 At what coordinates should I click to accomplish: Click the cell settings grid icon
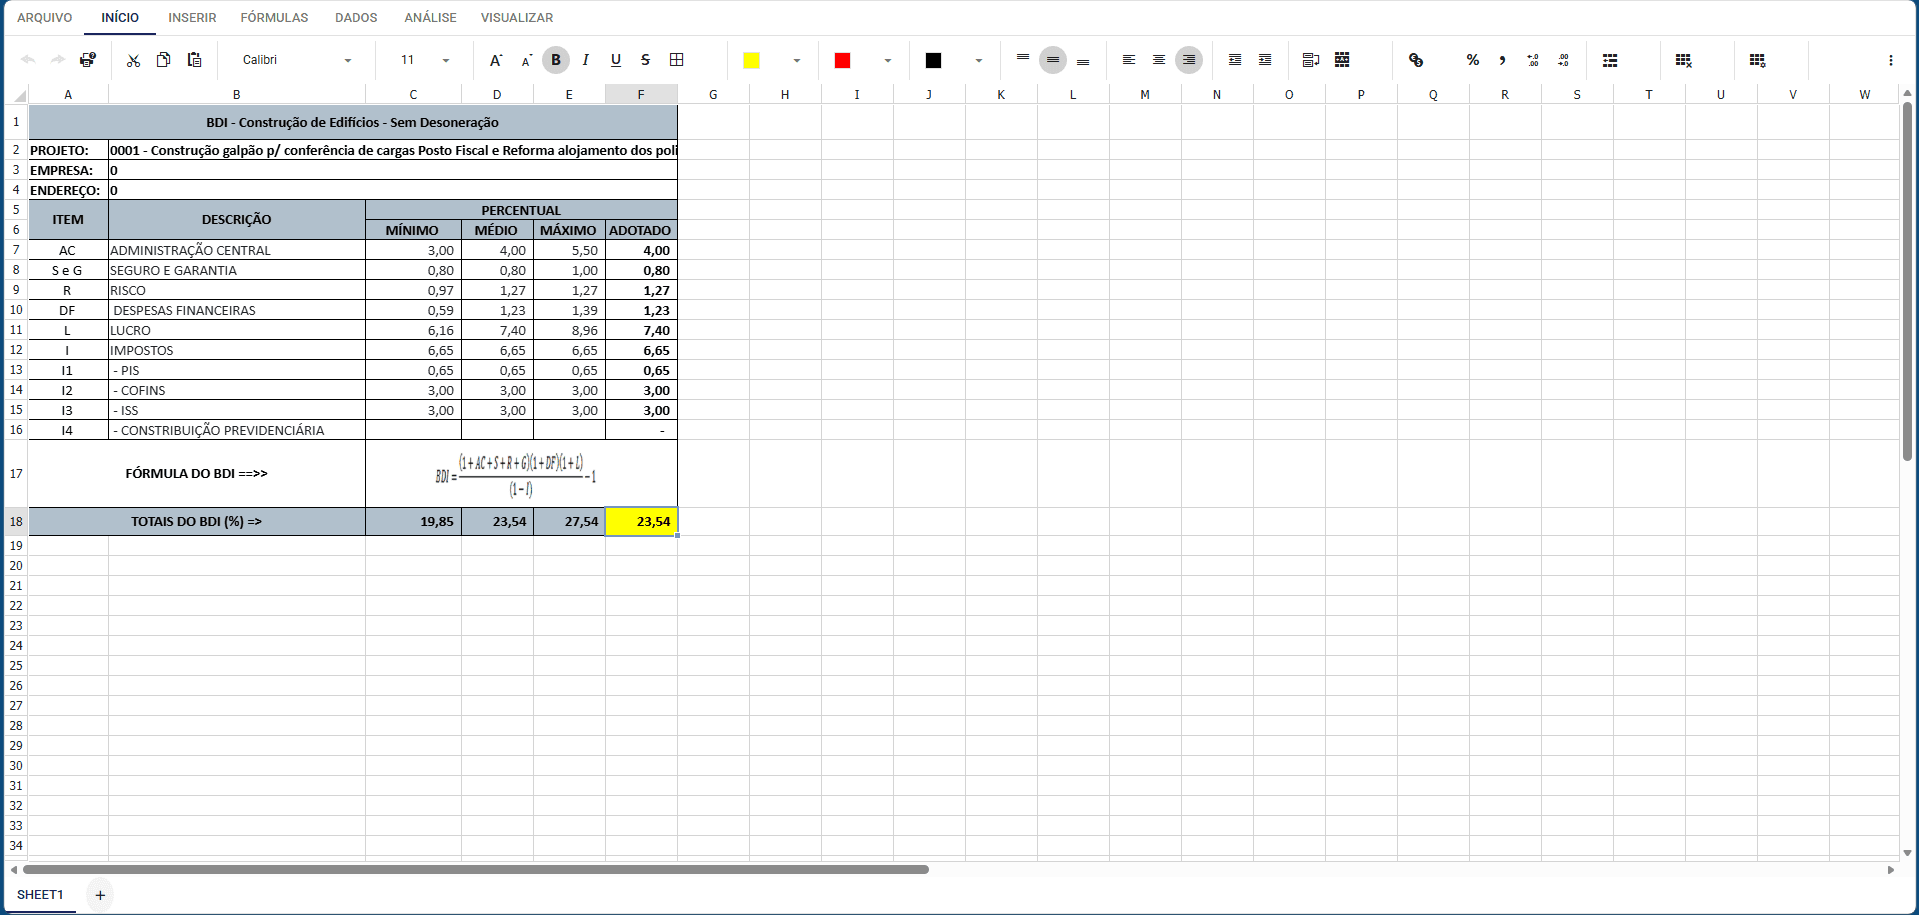click(x=1758, y=60)
